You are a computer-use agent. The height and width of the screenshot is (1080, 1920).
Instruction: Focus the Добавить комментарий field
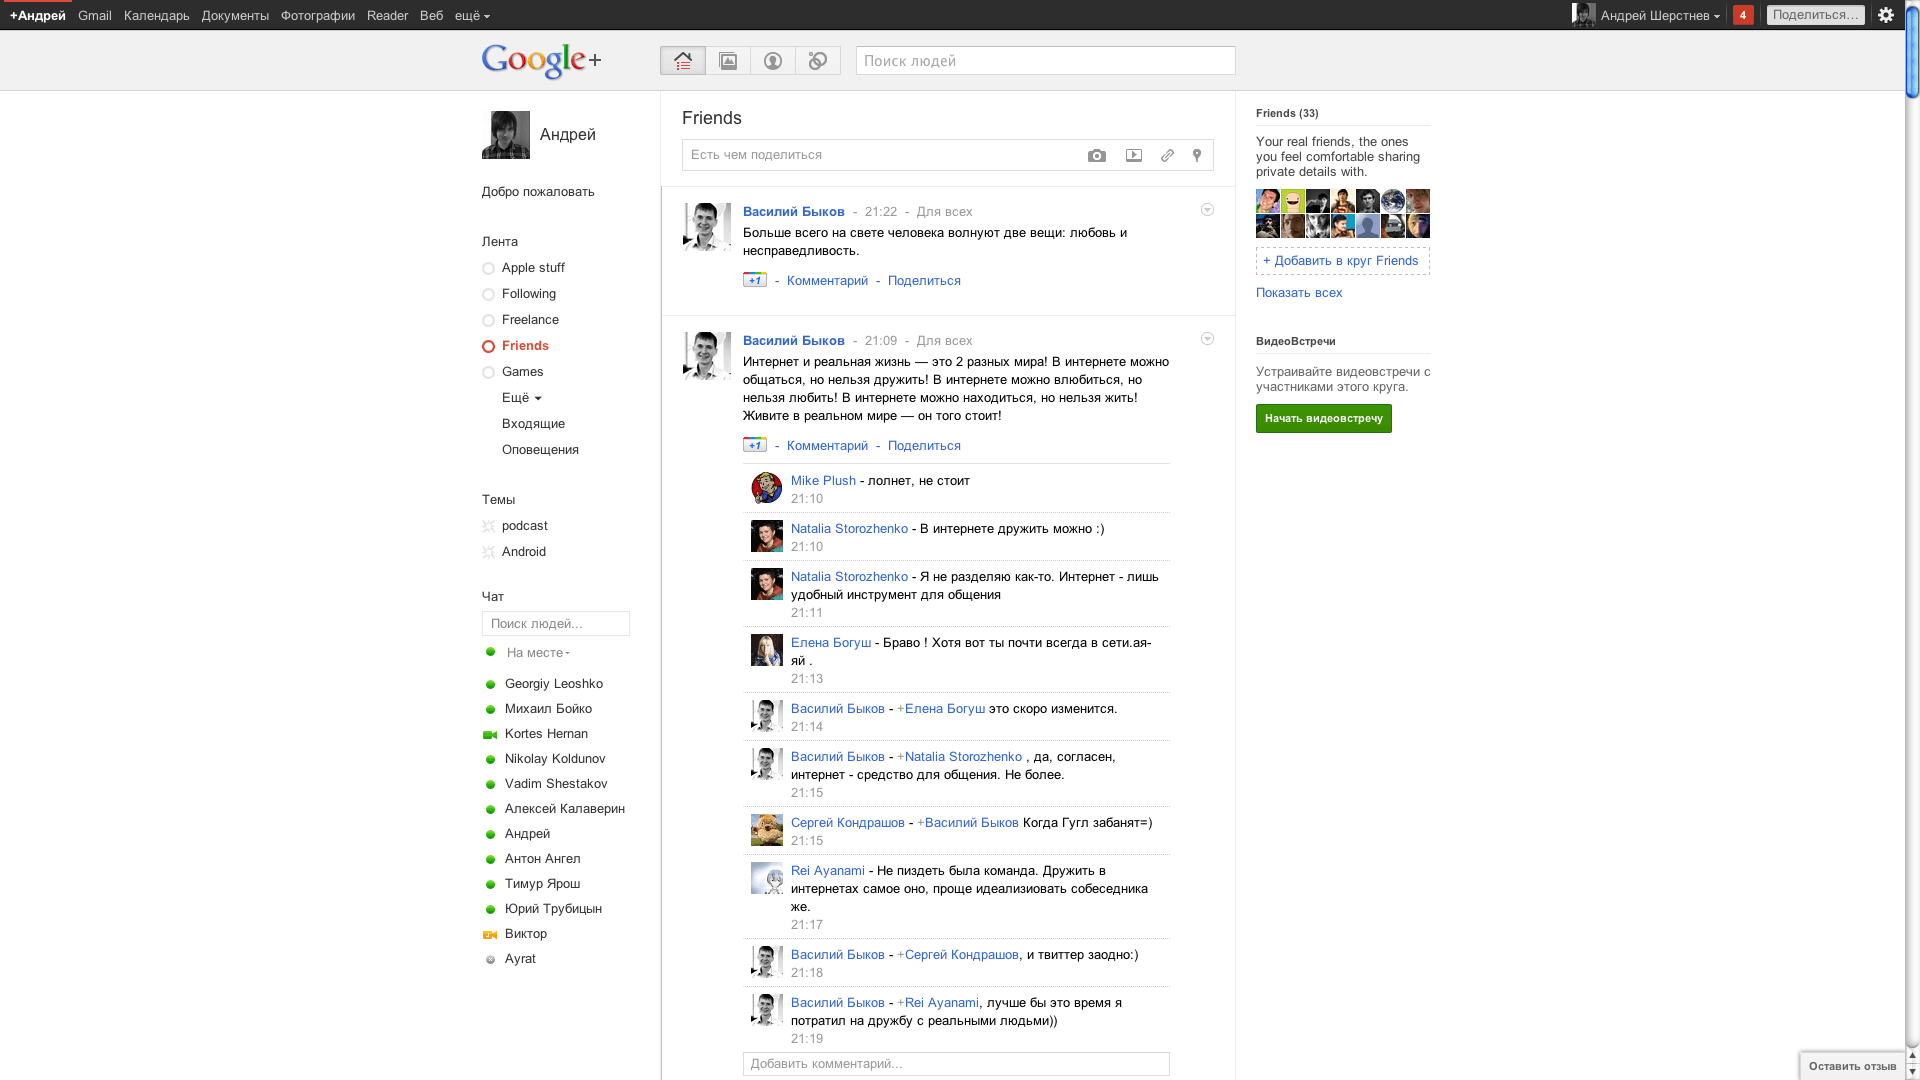coord(956,1064)
